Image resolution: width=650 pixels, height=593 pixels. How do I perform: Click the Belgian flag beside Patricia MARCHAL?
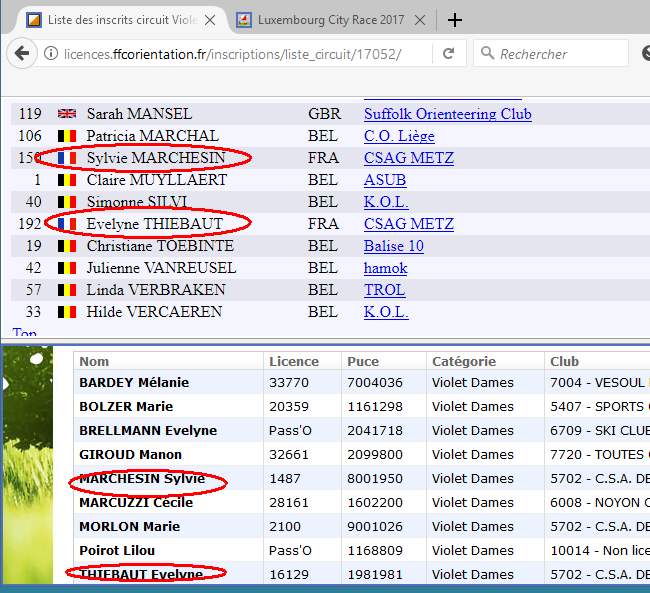[x=67, y=136]
